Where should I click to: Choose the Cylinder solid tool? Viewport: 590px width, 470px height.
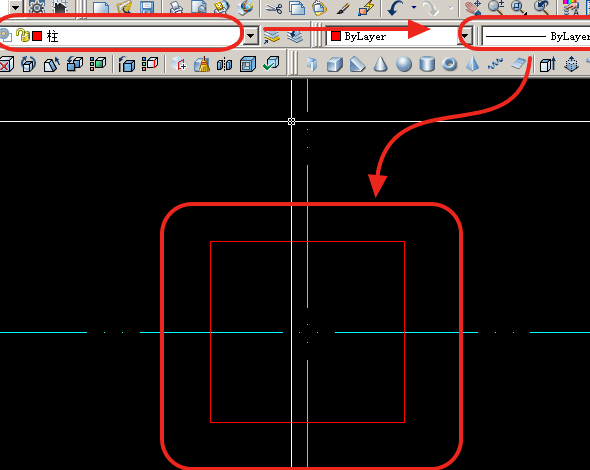tap(427, 64)
